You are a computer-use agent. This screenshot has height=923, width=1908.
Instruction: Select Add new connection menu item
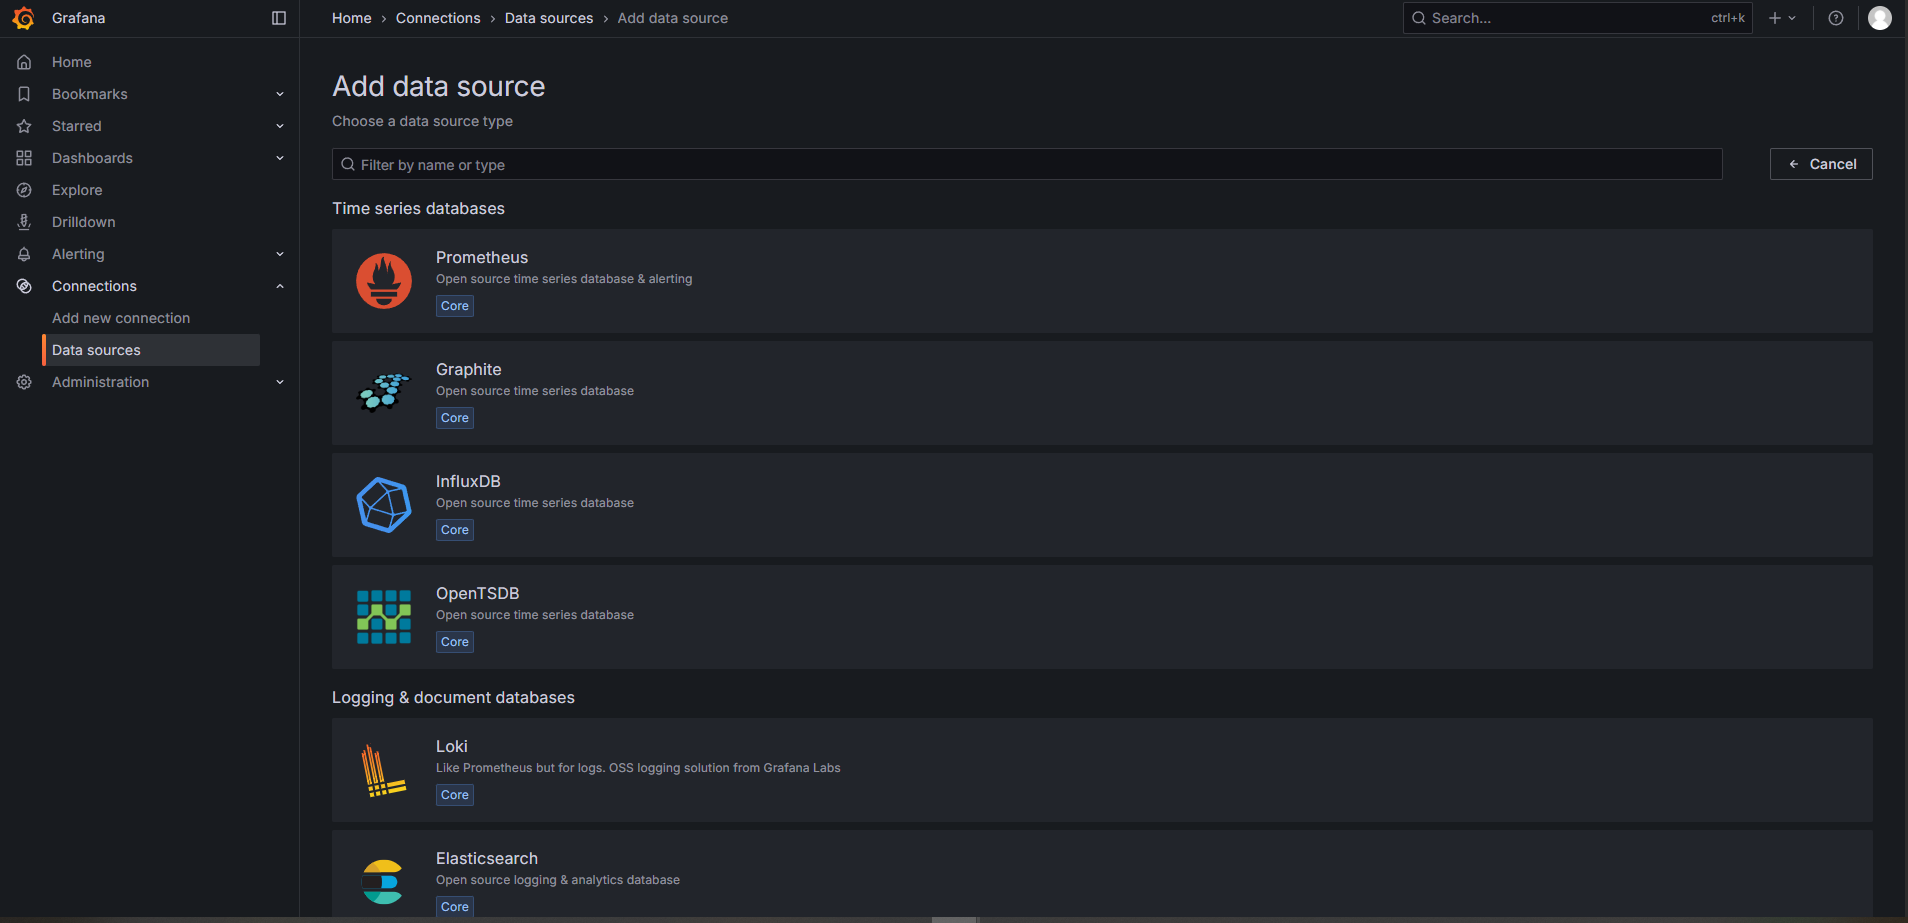pyautogui.click(x=121, y=318)
